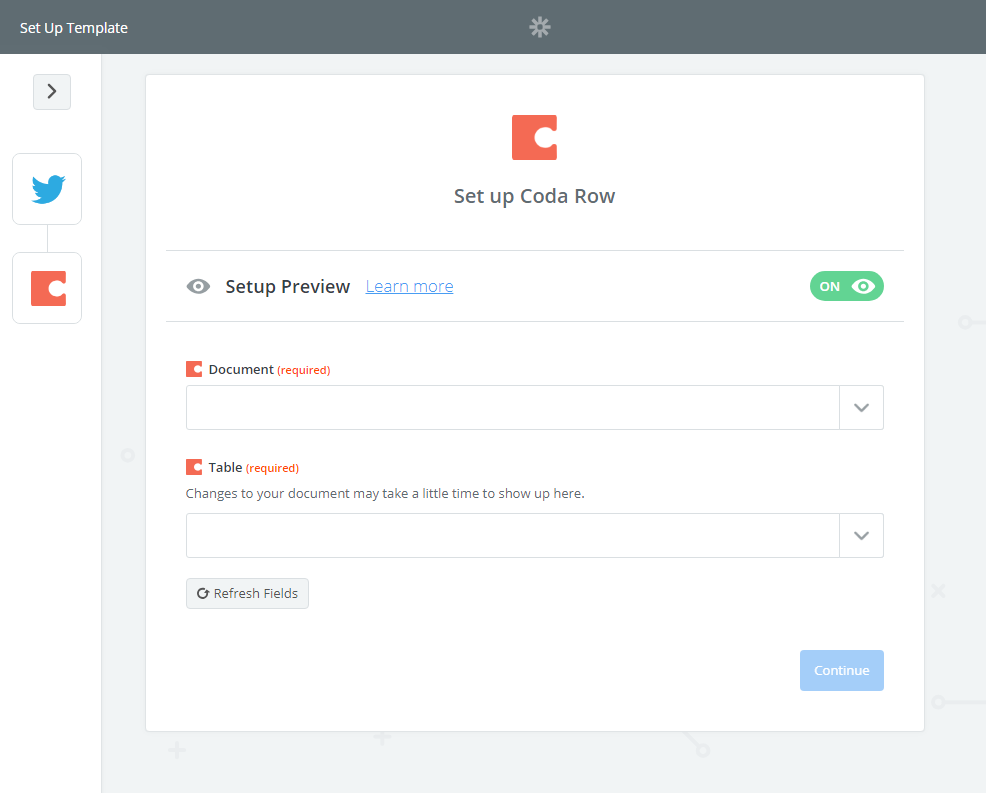The width and height of the screenshot is (986, 793).
Task: Click the Set Up Template header title
Action: click(74, 28)
